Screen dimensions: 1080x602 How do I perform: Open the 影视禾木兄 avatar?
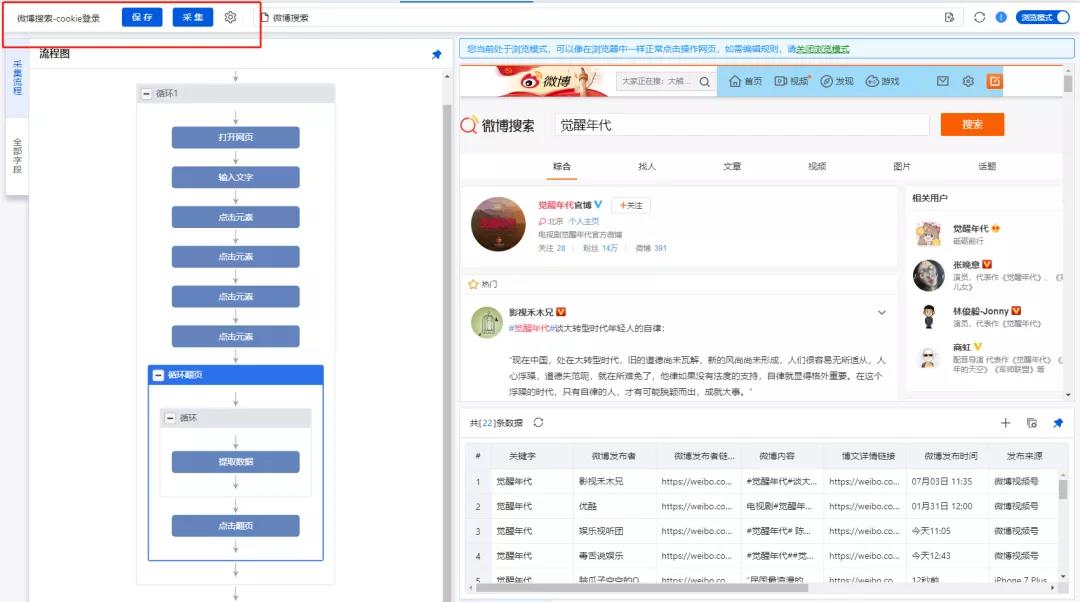click(x=487, y=322)
